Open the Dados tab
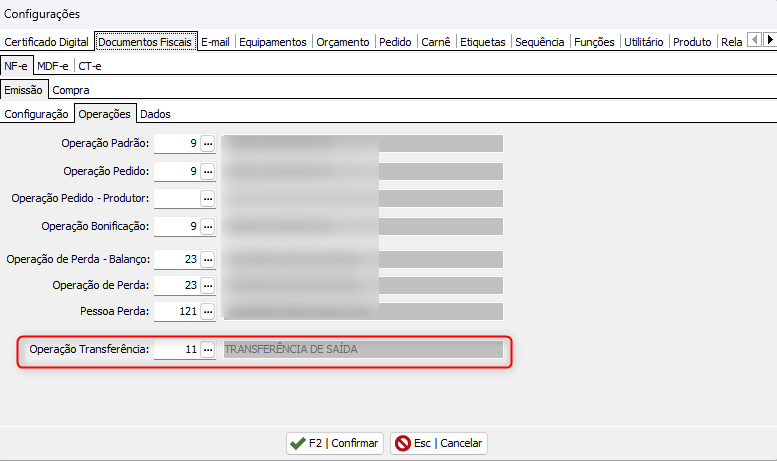The height and width of the screenshot is (461, 777). click(155, 114)
